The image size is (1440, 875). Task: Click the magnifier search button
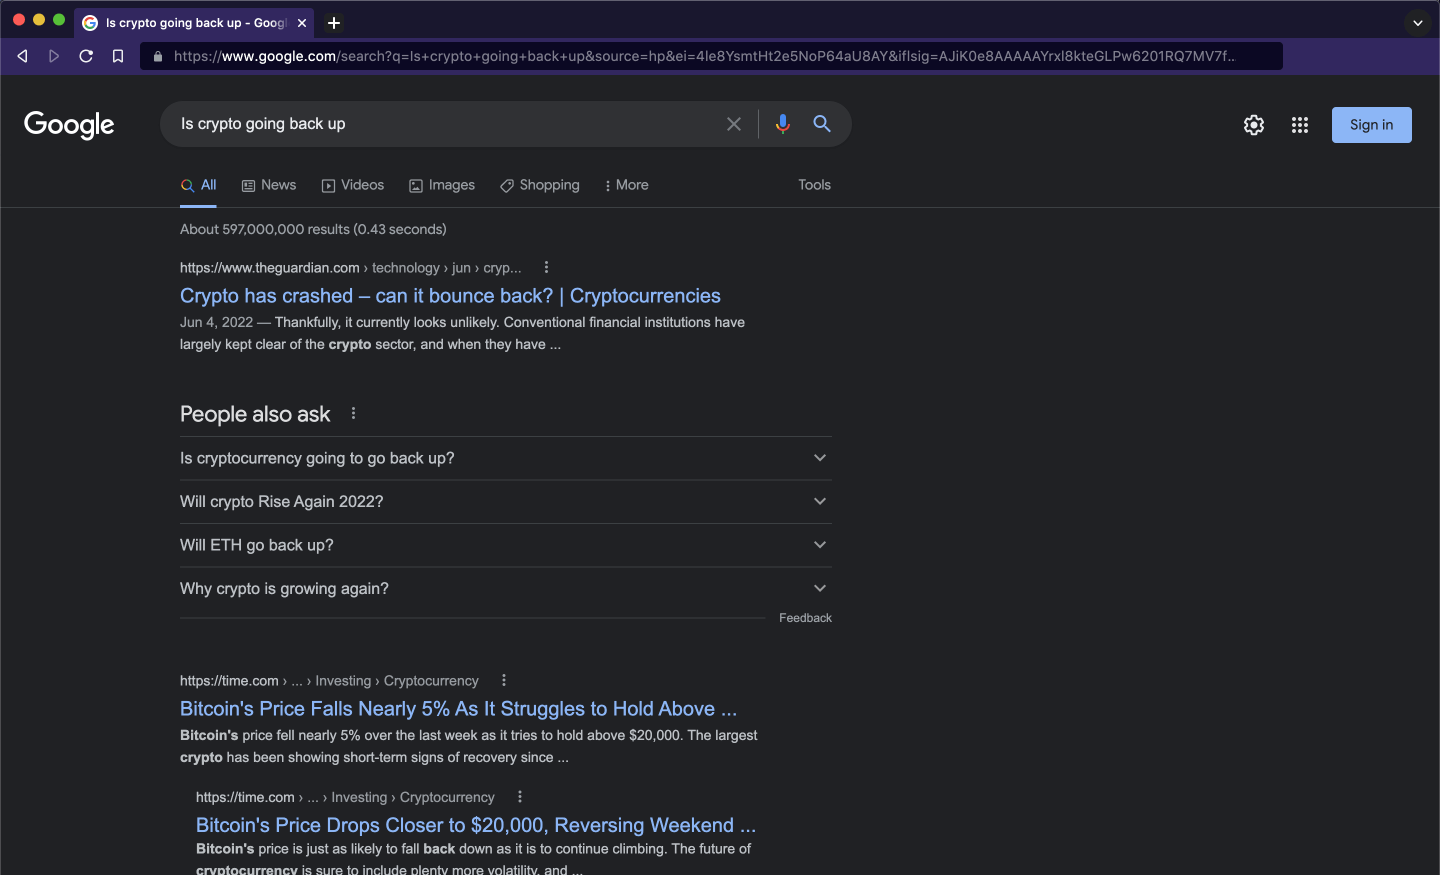click(x=822, y=124)
